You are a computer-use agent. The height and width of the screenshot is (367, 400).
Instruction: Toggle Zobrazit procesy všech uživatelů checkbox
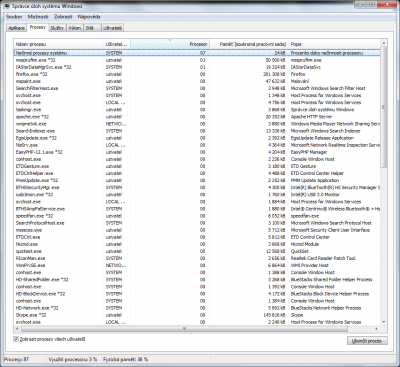[16, 339]
